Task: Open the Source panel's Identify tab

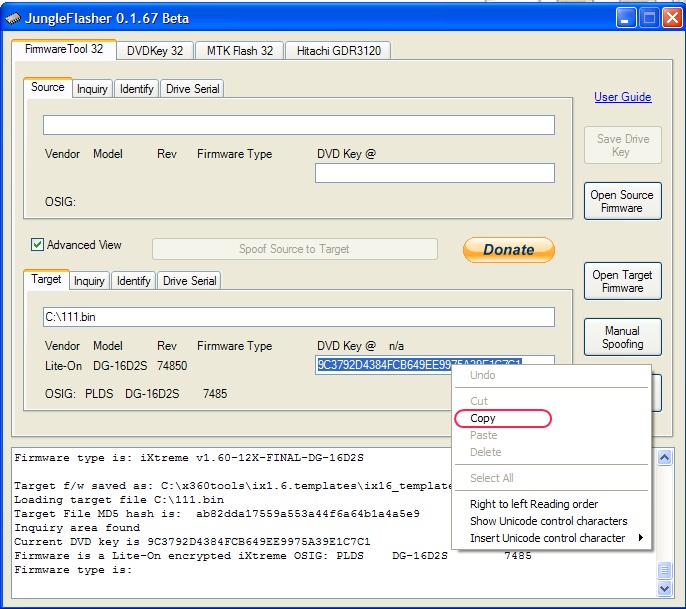Action: pyautogui.click(x=136, y=89)
